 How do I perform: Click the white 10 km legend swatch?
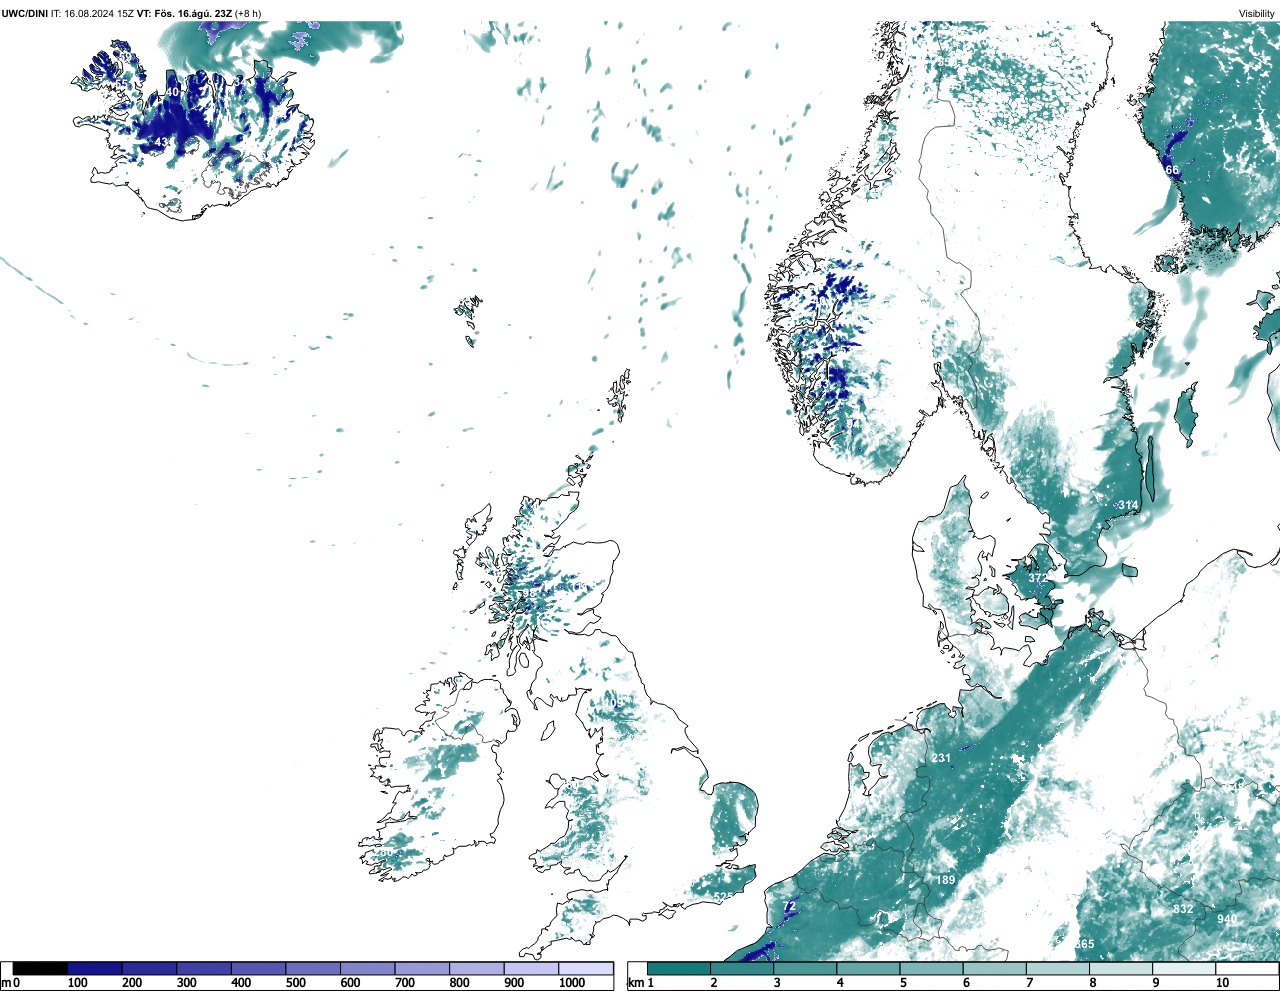tap(1246, 968)
